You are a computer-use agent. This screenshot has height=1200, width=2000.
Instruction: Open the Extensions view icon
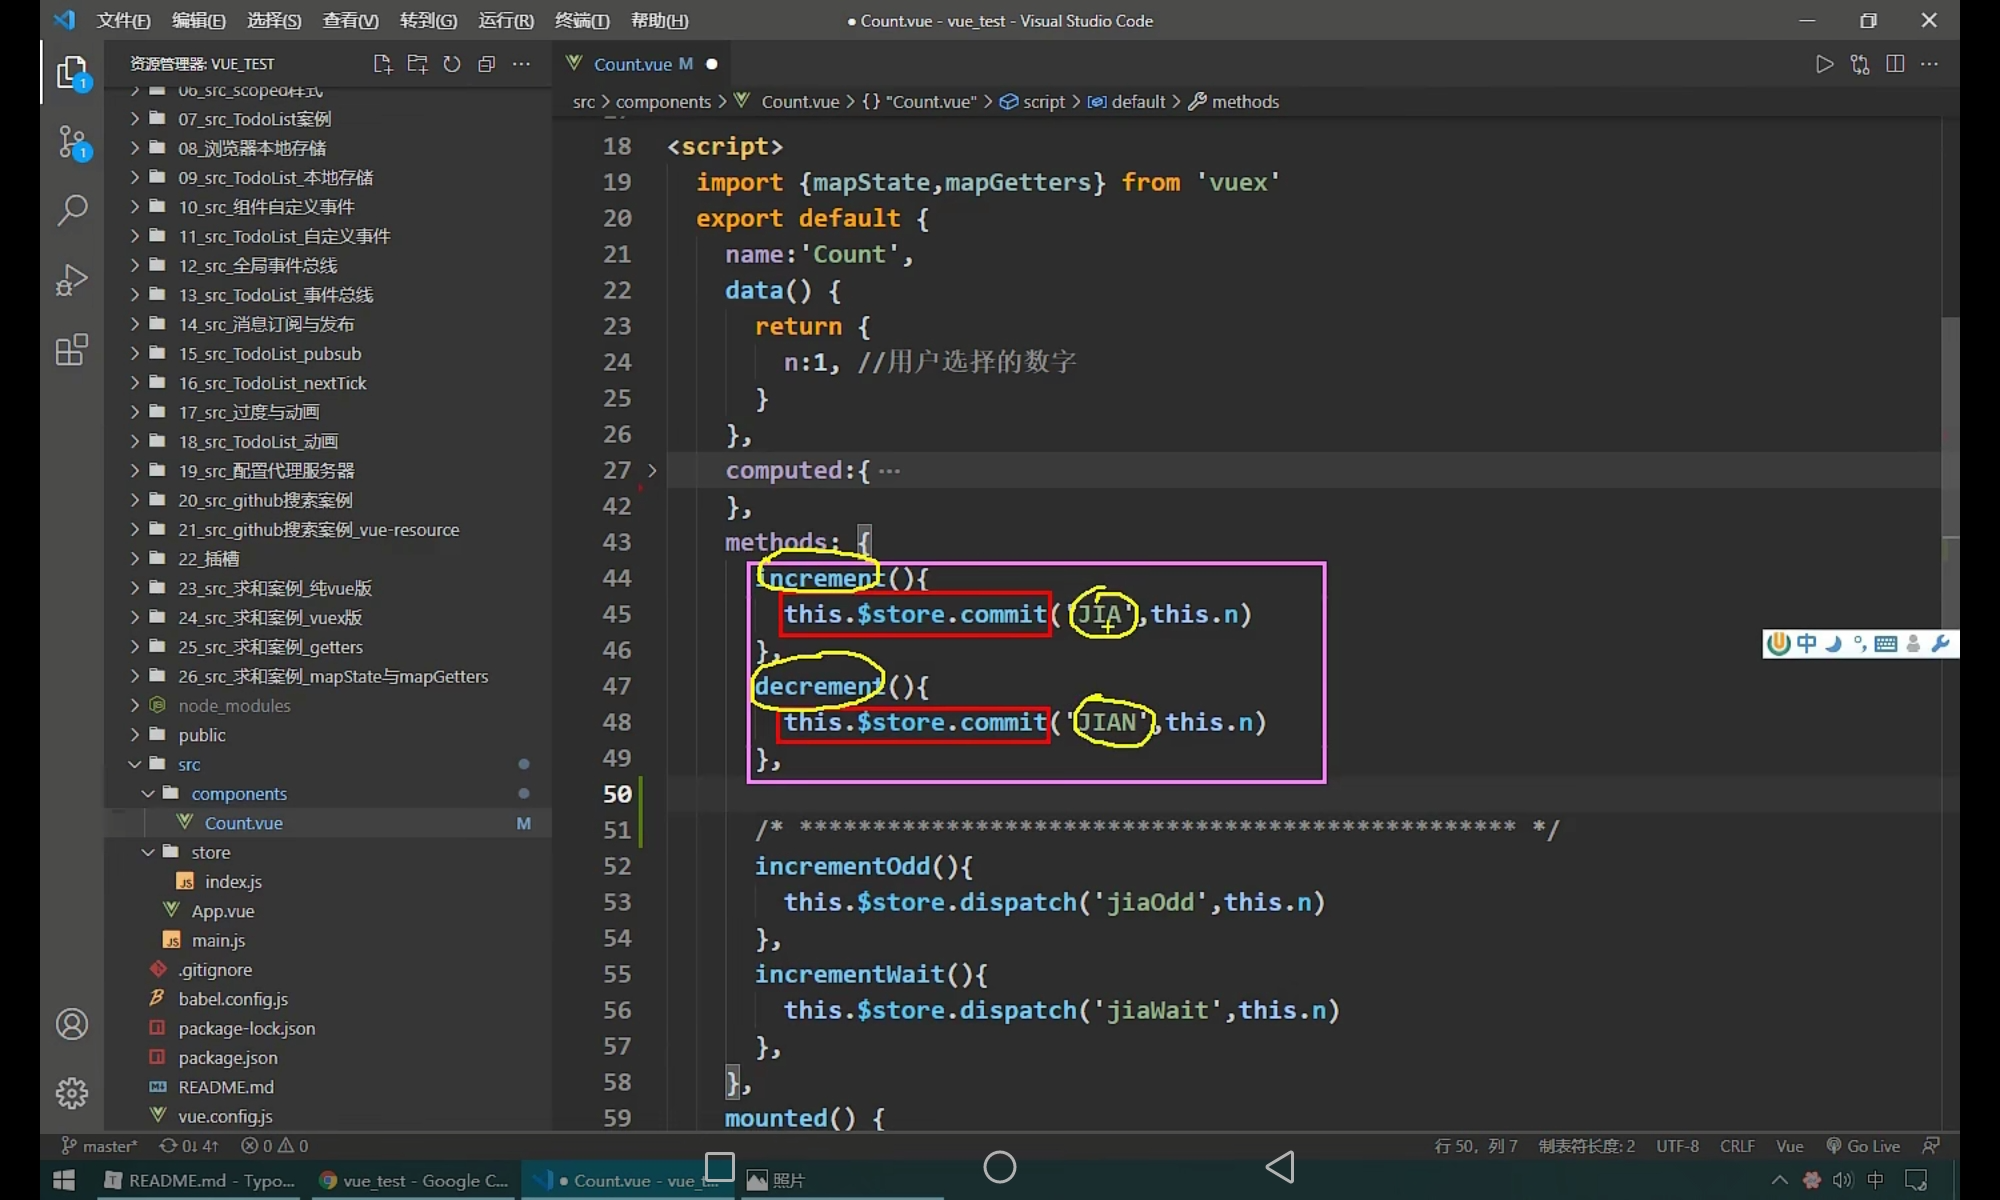72,350
